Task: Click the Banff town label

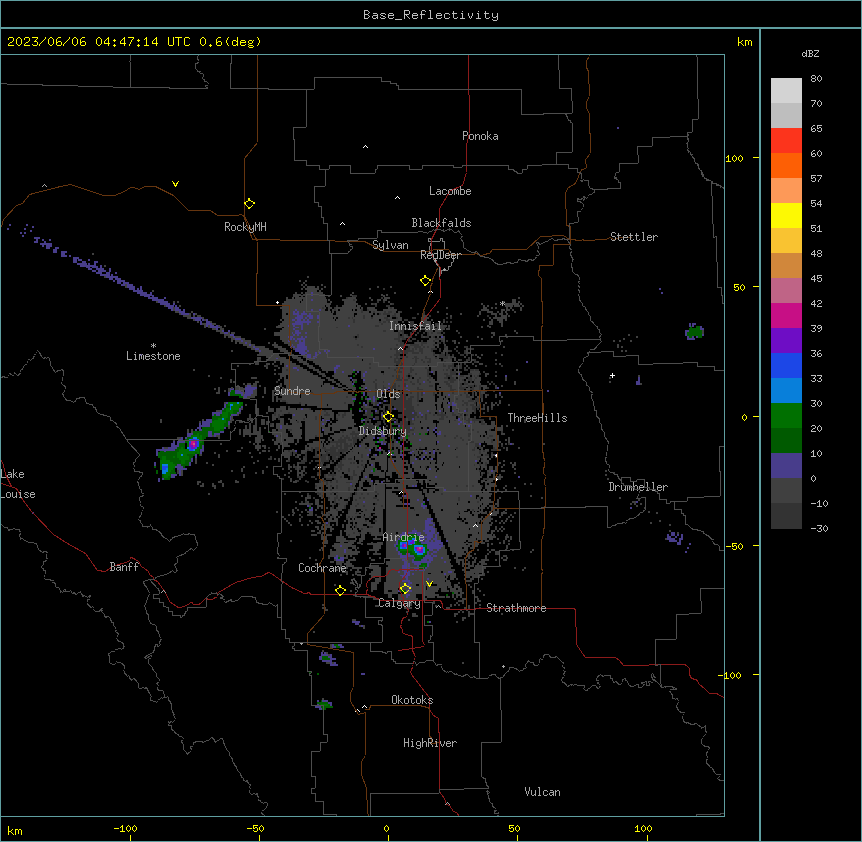Action: click(x=124, y=567)
